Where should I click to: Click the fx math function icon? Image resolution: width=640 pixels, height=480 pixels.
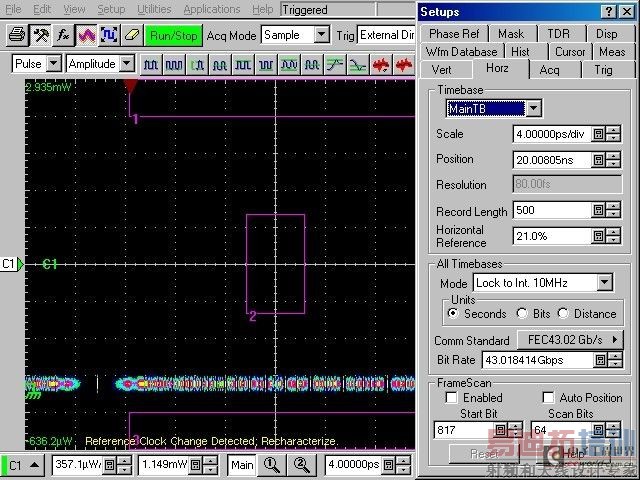point(62,35)
